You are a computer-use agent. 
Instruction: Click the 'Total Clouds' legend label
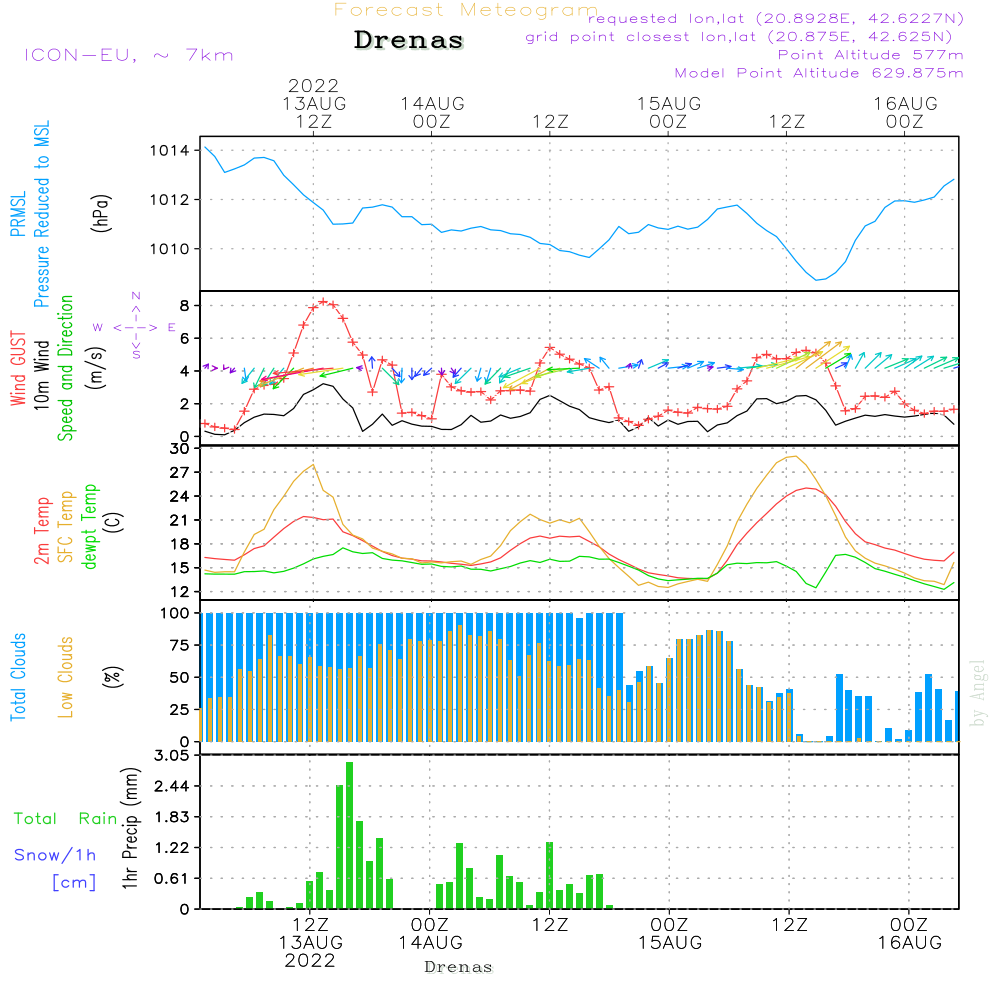click(18, 677)
